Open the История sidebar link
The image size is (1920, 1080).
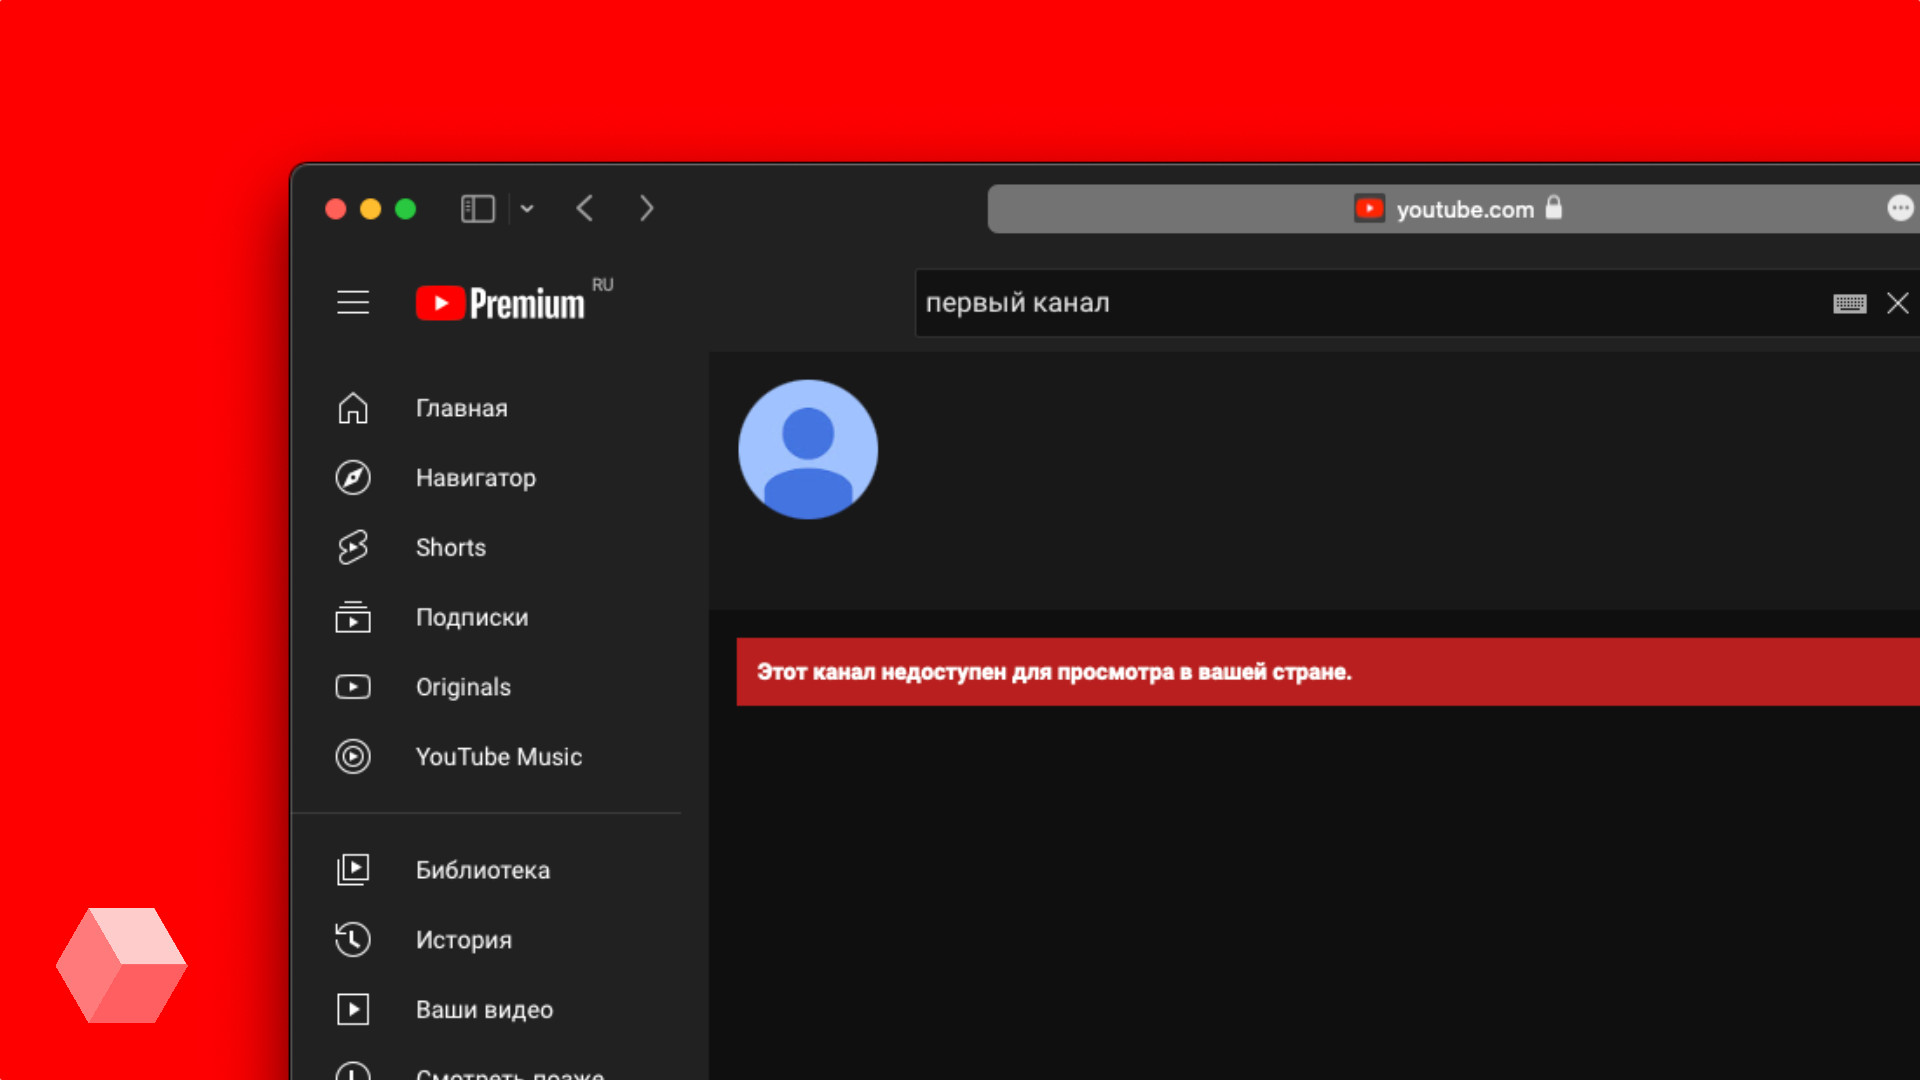click(487, 939)
